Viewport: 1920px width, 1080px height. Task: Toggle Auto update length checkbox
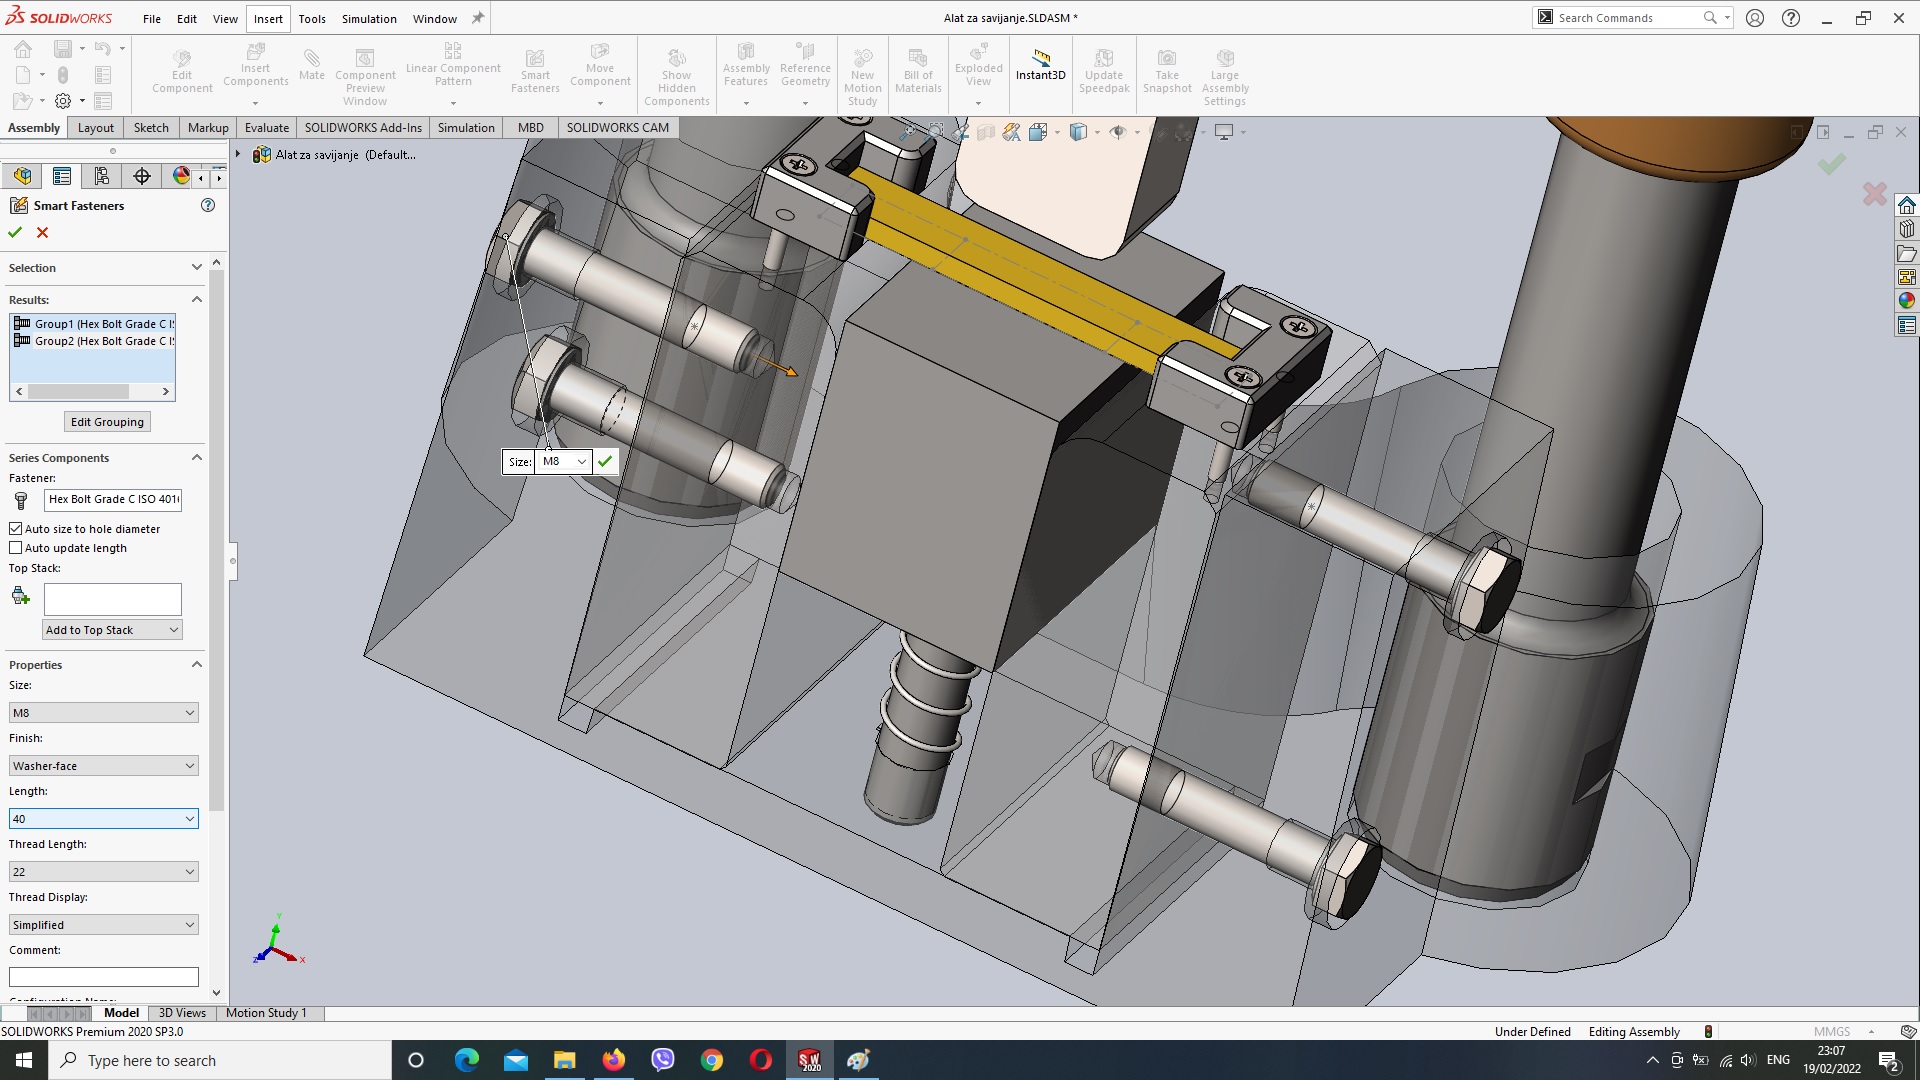click(x=15, y=547)
